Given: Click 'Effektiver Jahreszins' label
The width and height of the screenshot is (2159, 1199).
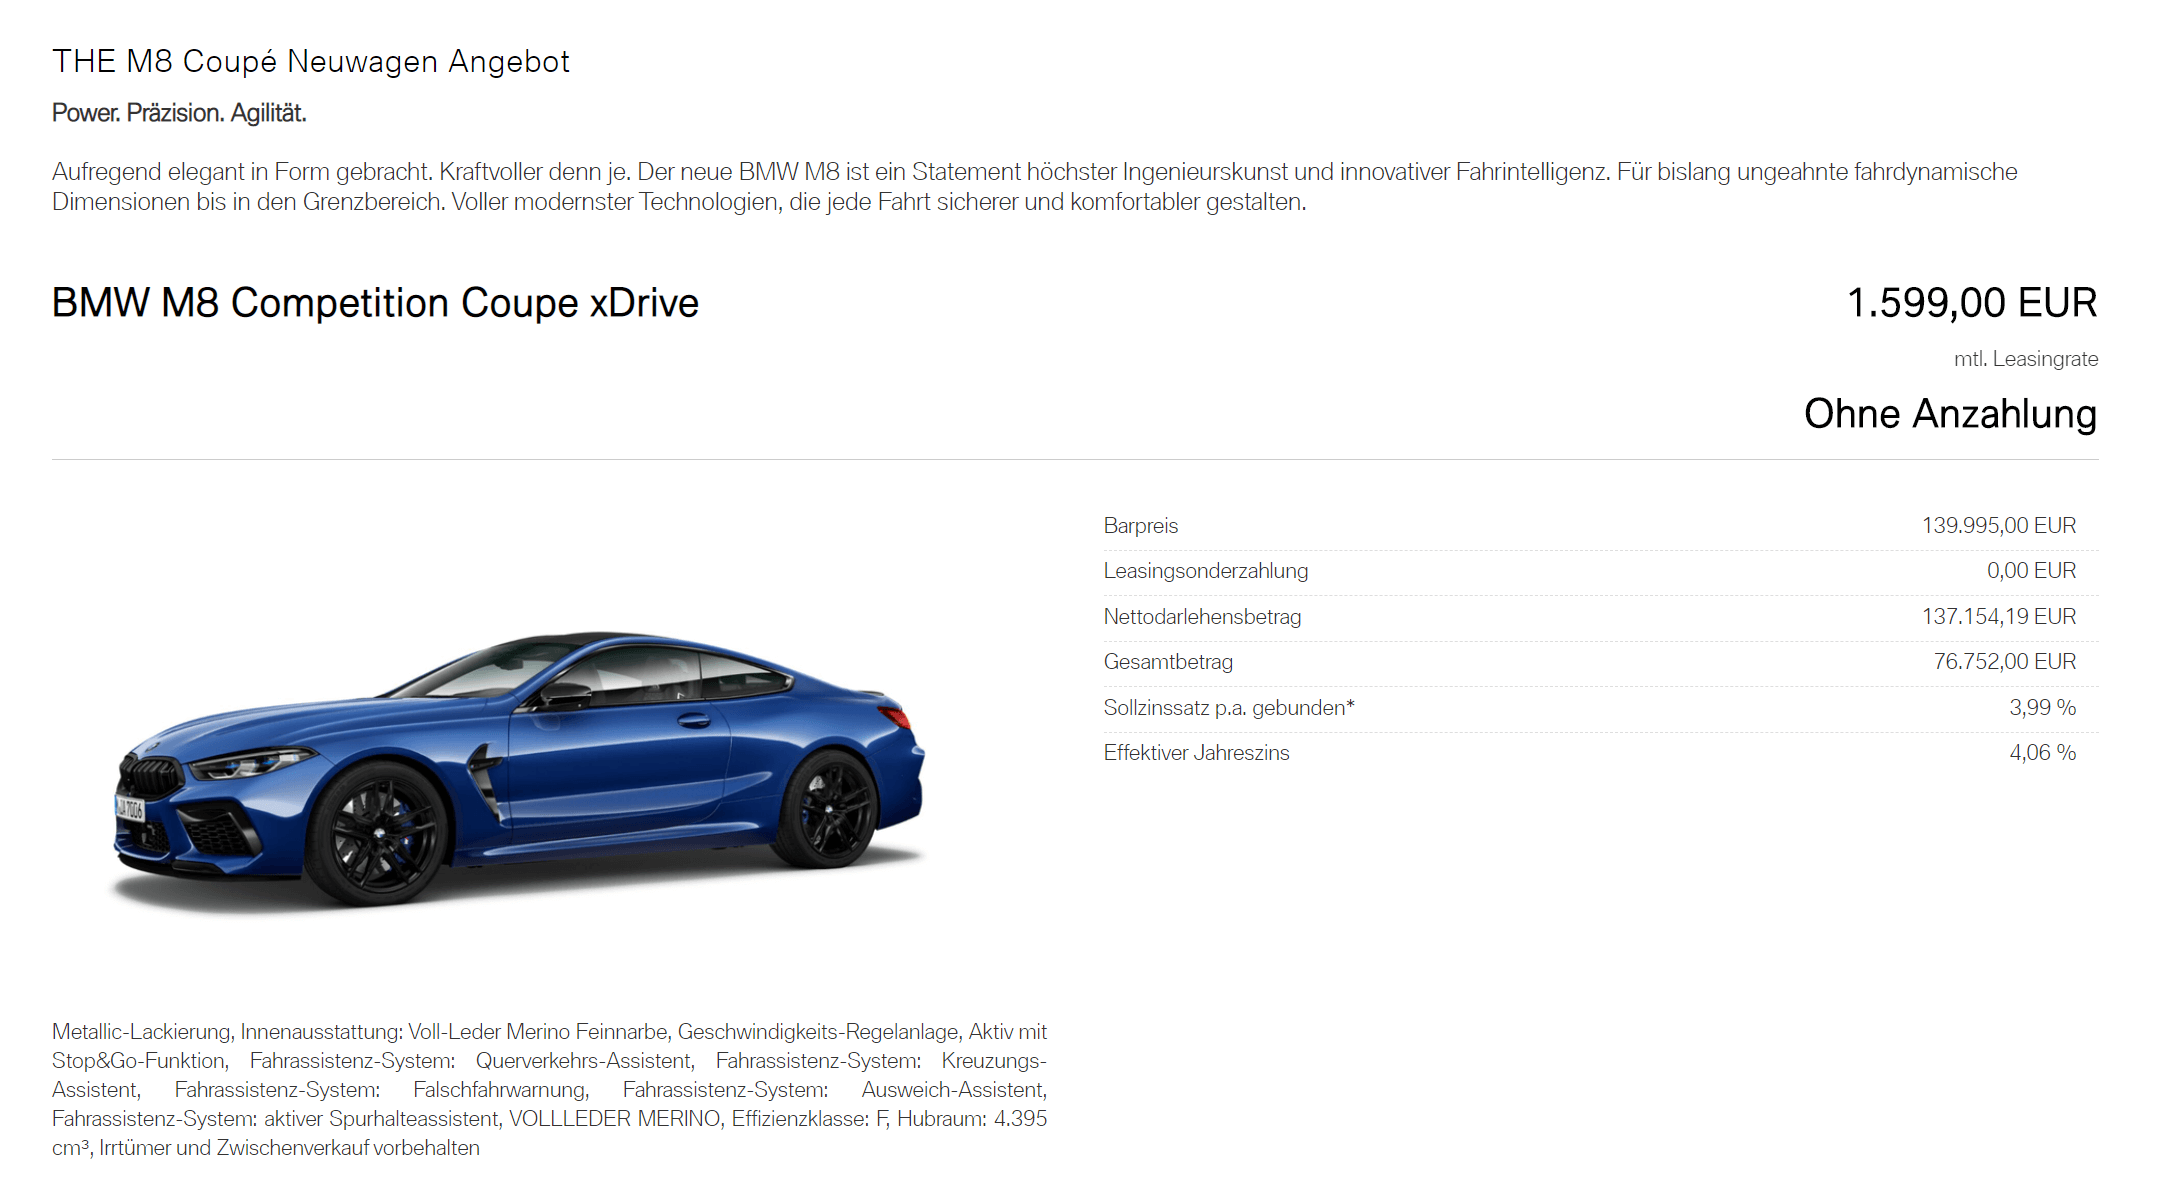Looking at the screenshot, I should pos(1196,753).
